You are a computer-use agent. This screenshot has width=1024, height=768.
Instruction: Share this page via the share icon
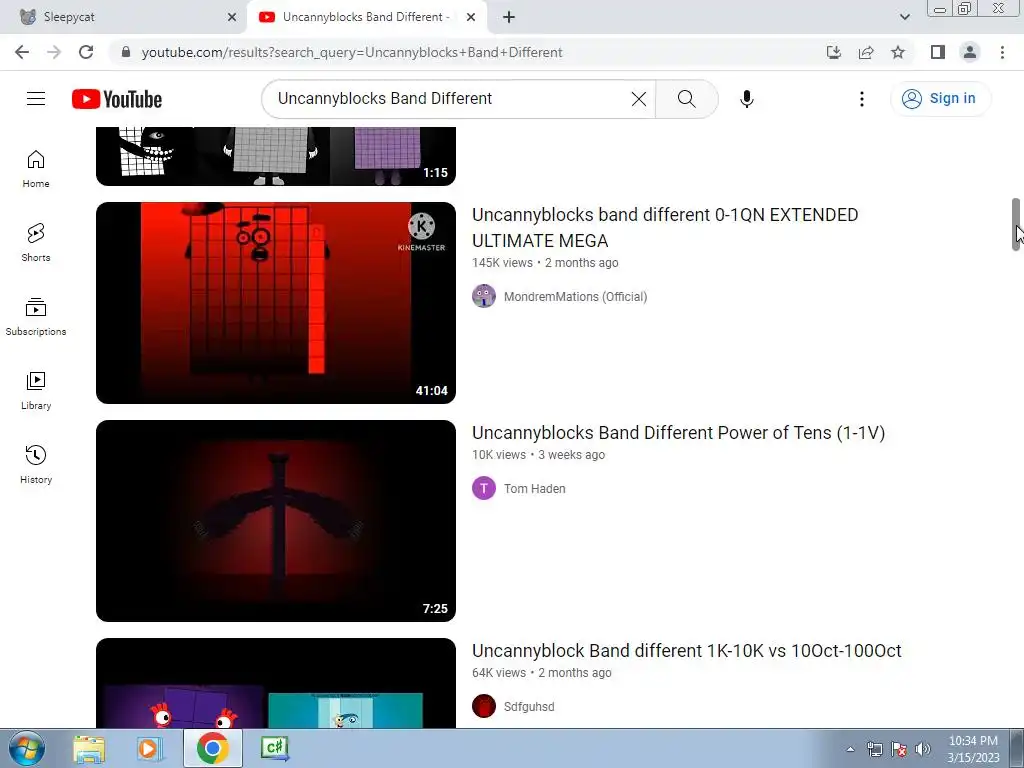tap(866, 52)
